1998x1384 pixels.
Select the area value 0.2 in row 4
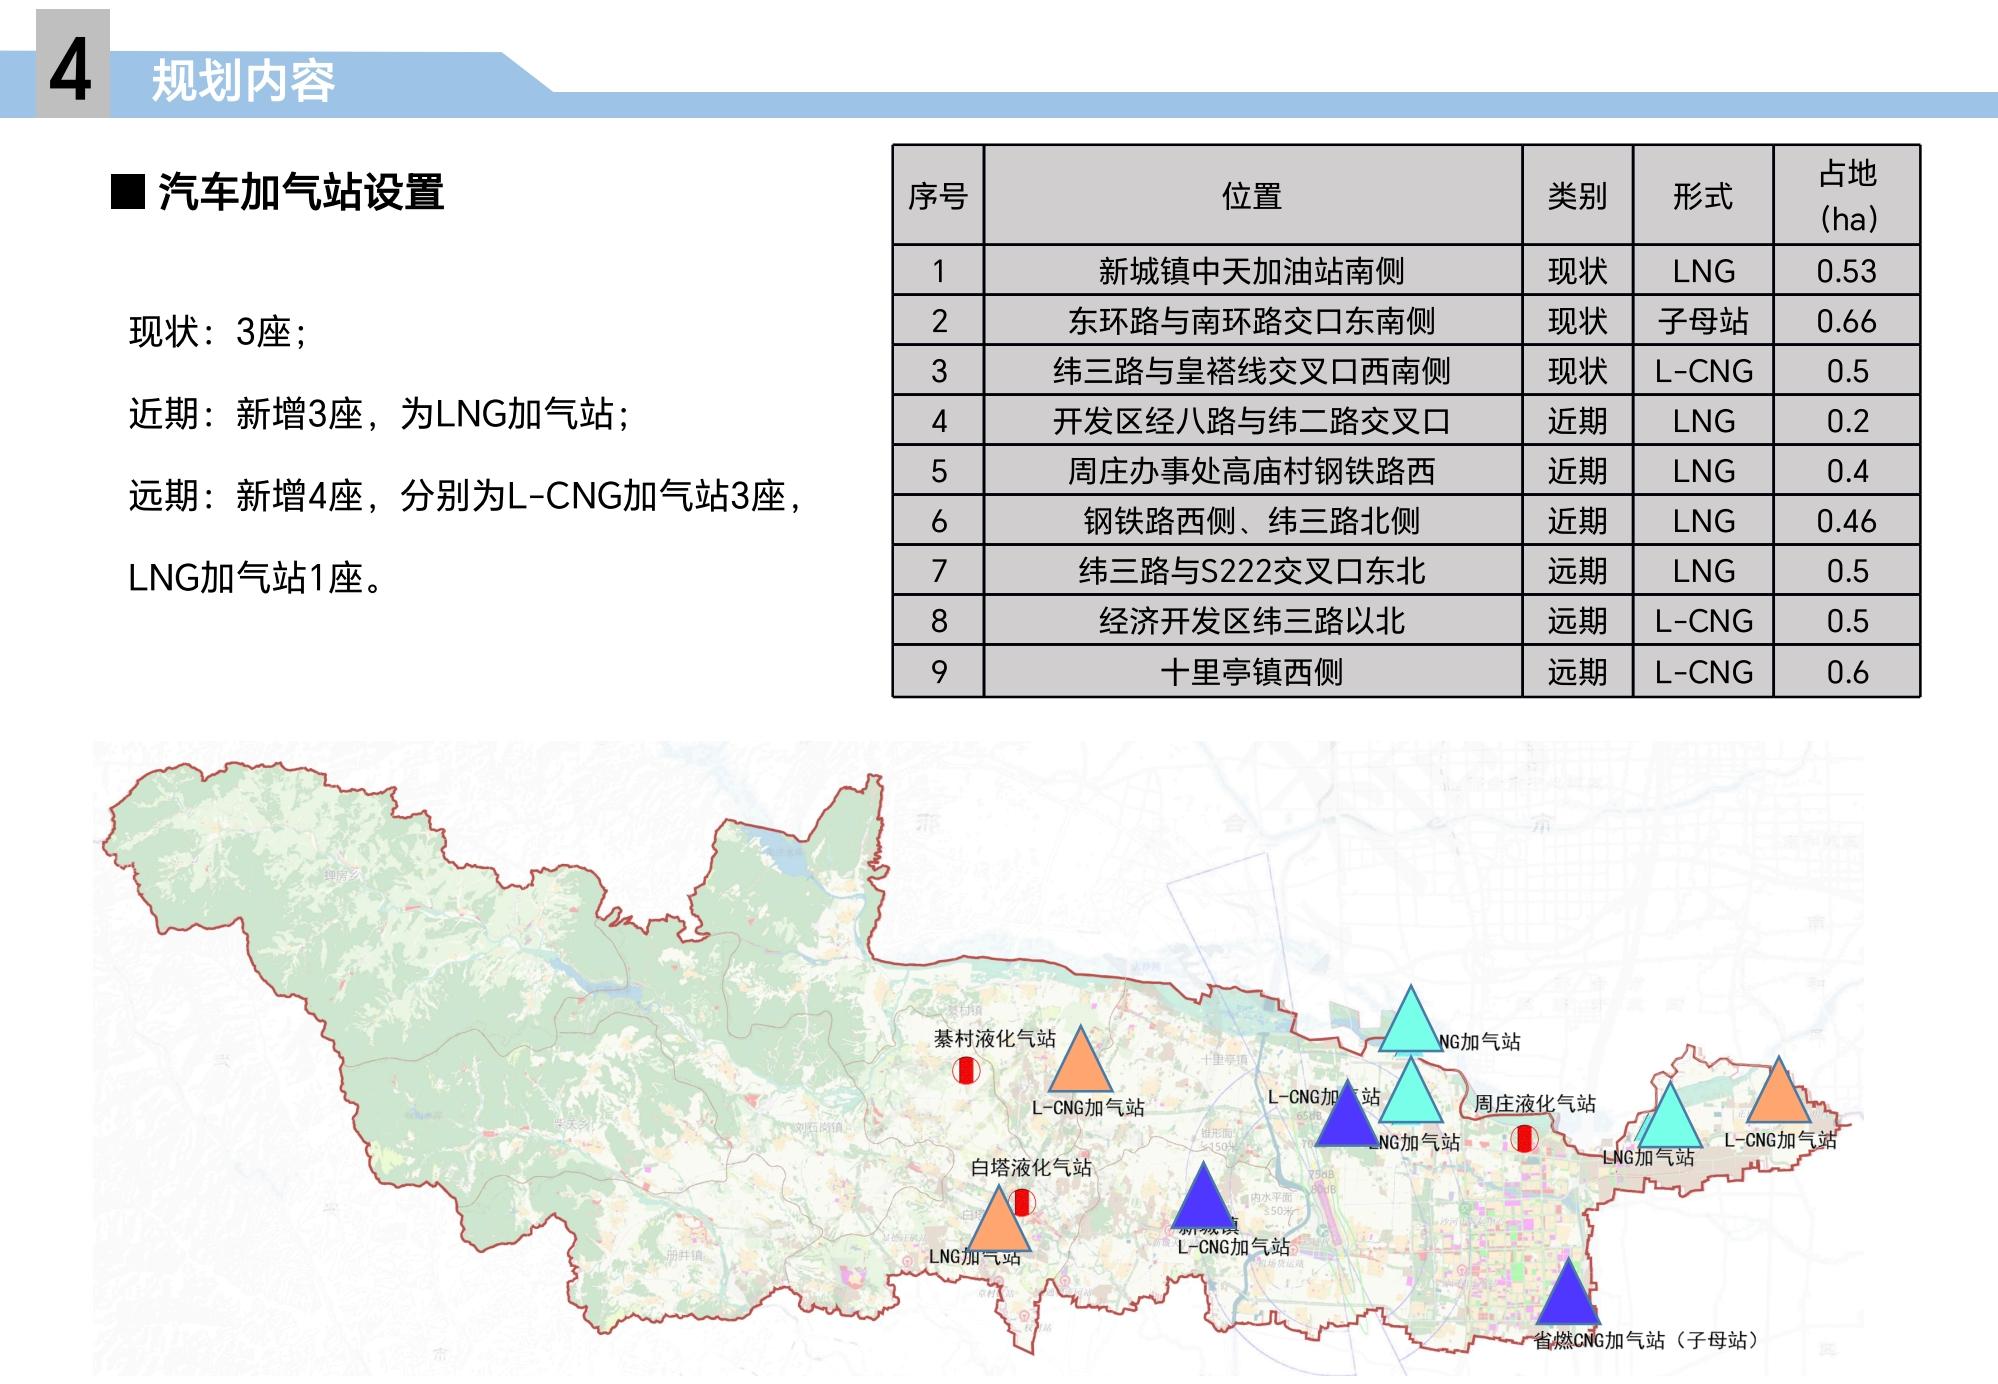coord(1847,421)
